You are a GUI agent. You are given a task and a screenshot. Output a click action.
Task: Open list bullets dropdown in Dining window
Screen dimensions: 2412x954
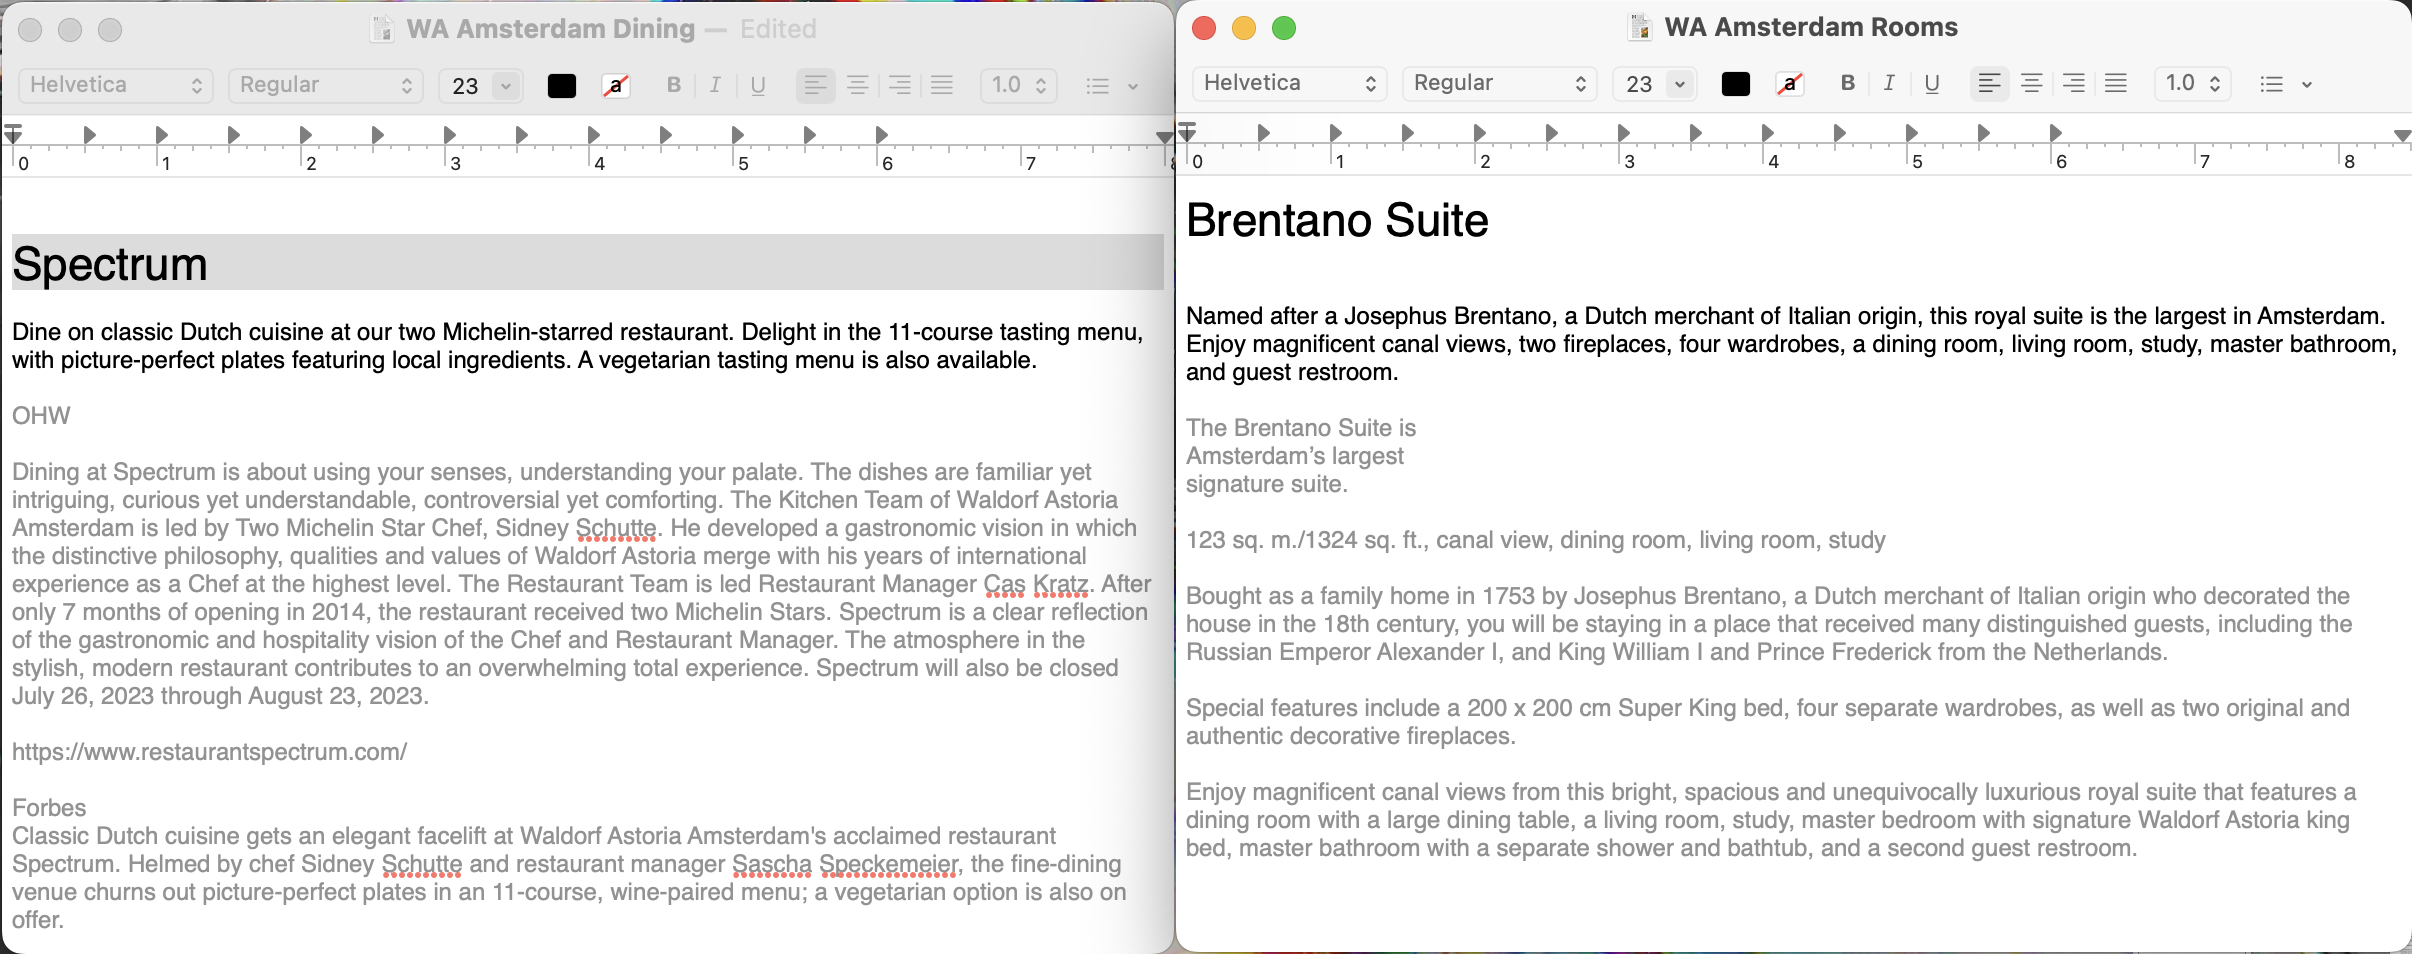1111,86
